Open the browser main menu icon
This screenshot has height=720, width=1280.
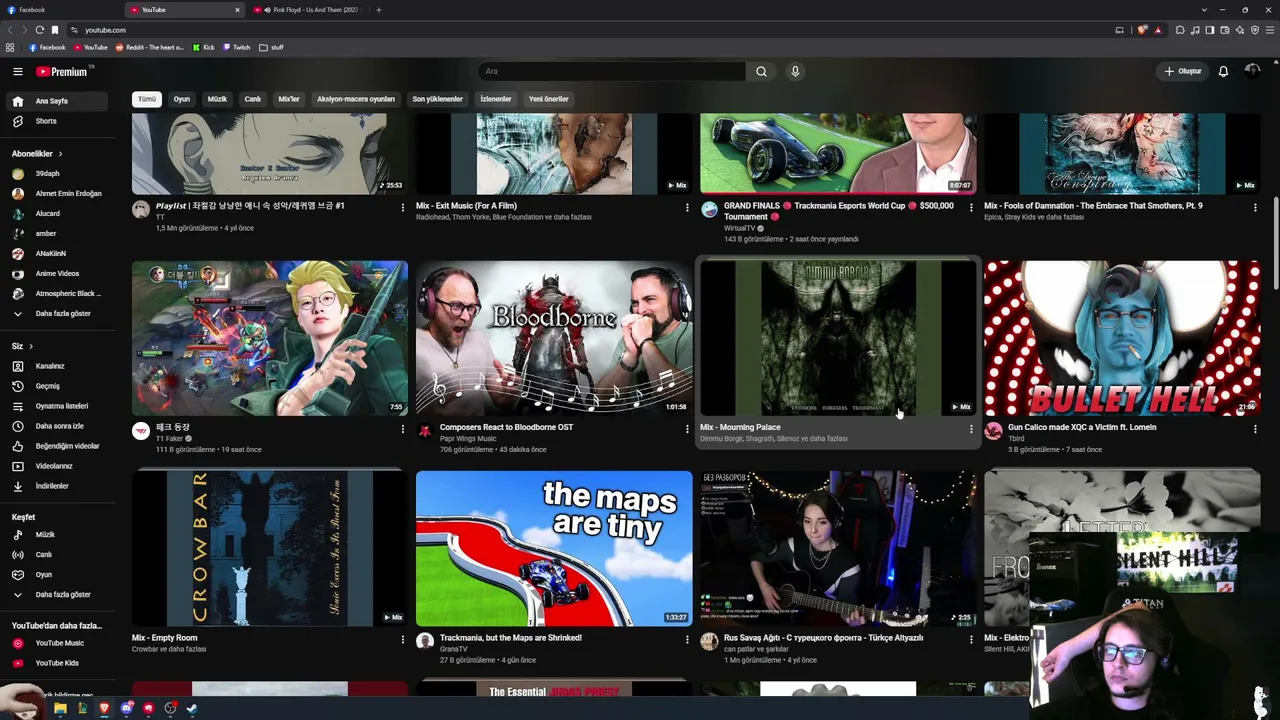click(1269, 30)
